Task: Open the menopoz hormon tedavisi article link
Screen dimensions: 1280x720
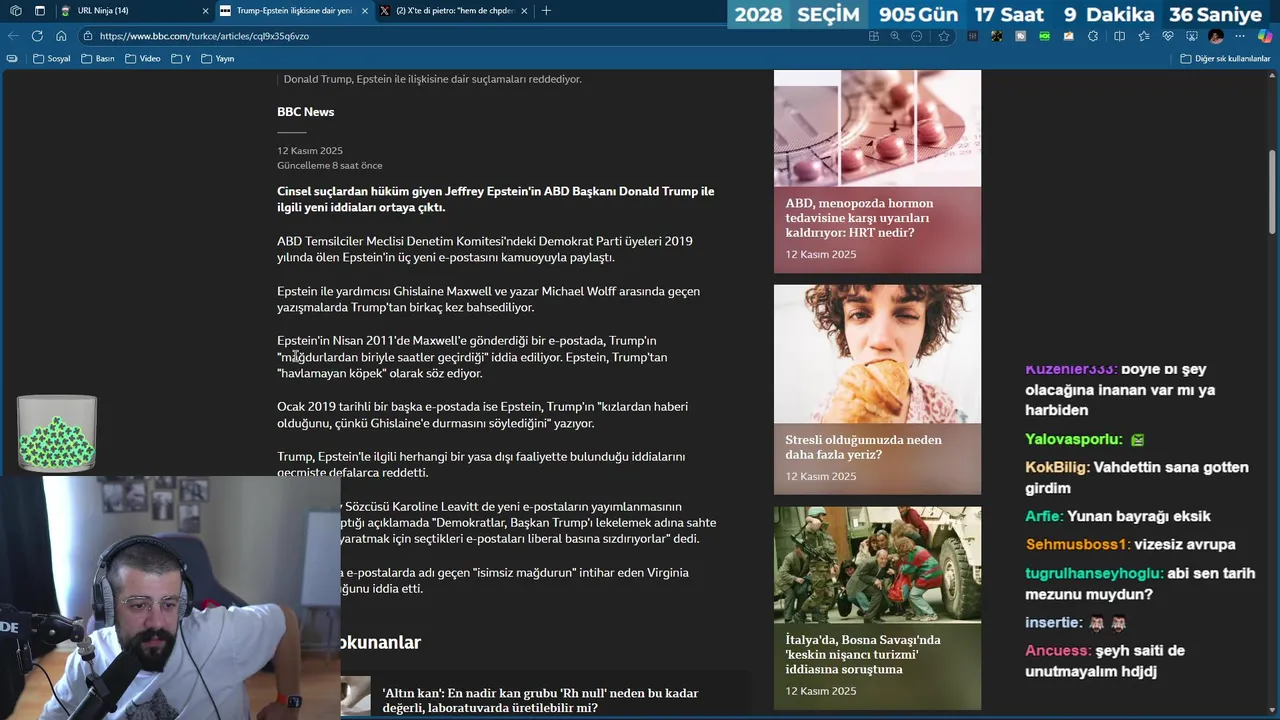Action: click(858, 218)
